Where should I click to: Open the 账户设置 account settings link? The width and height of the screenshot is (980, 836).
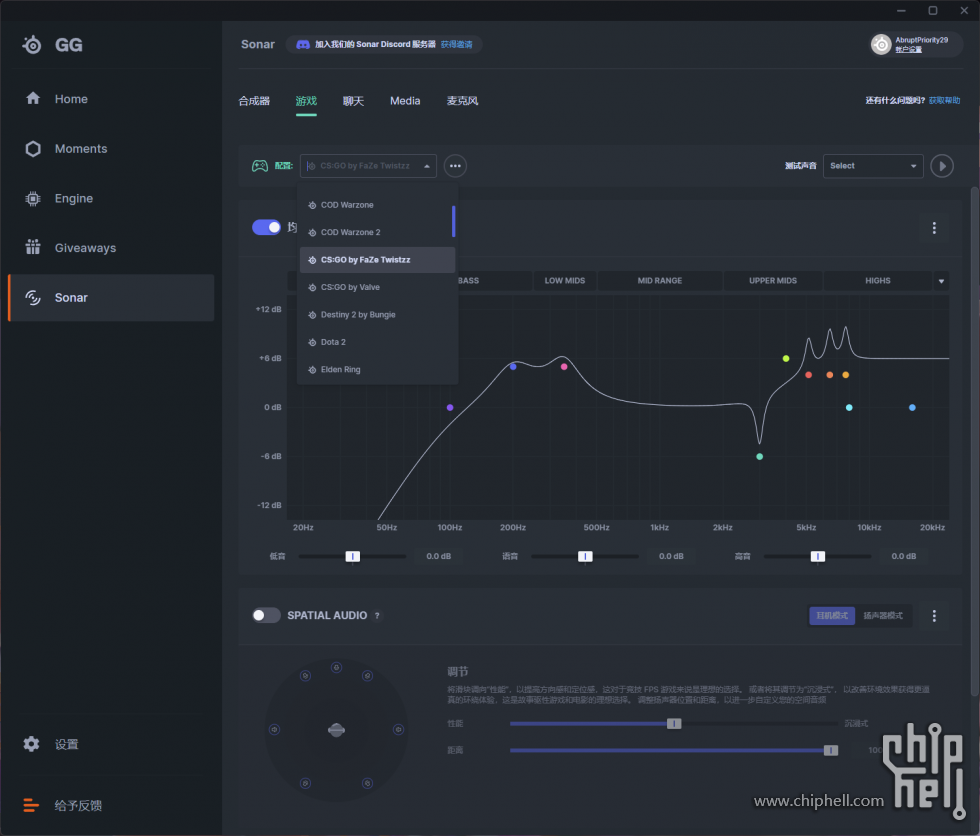pyautogui.click(x=908, y=49)
